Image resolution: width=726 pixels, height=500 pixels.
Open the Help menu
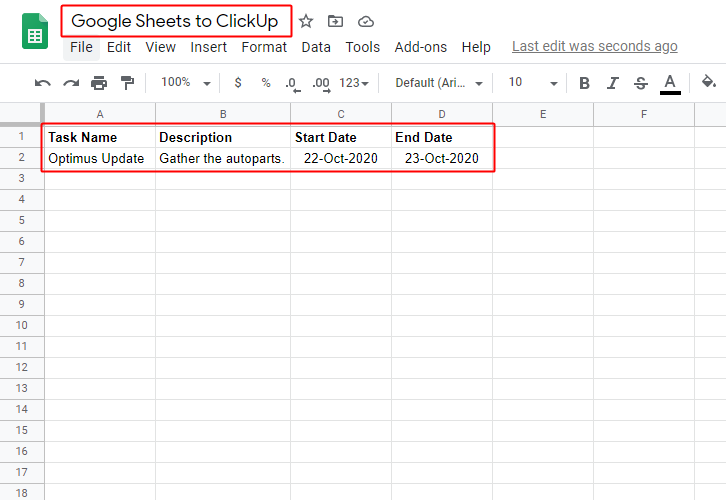click(476, 47)
